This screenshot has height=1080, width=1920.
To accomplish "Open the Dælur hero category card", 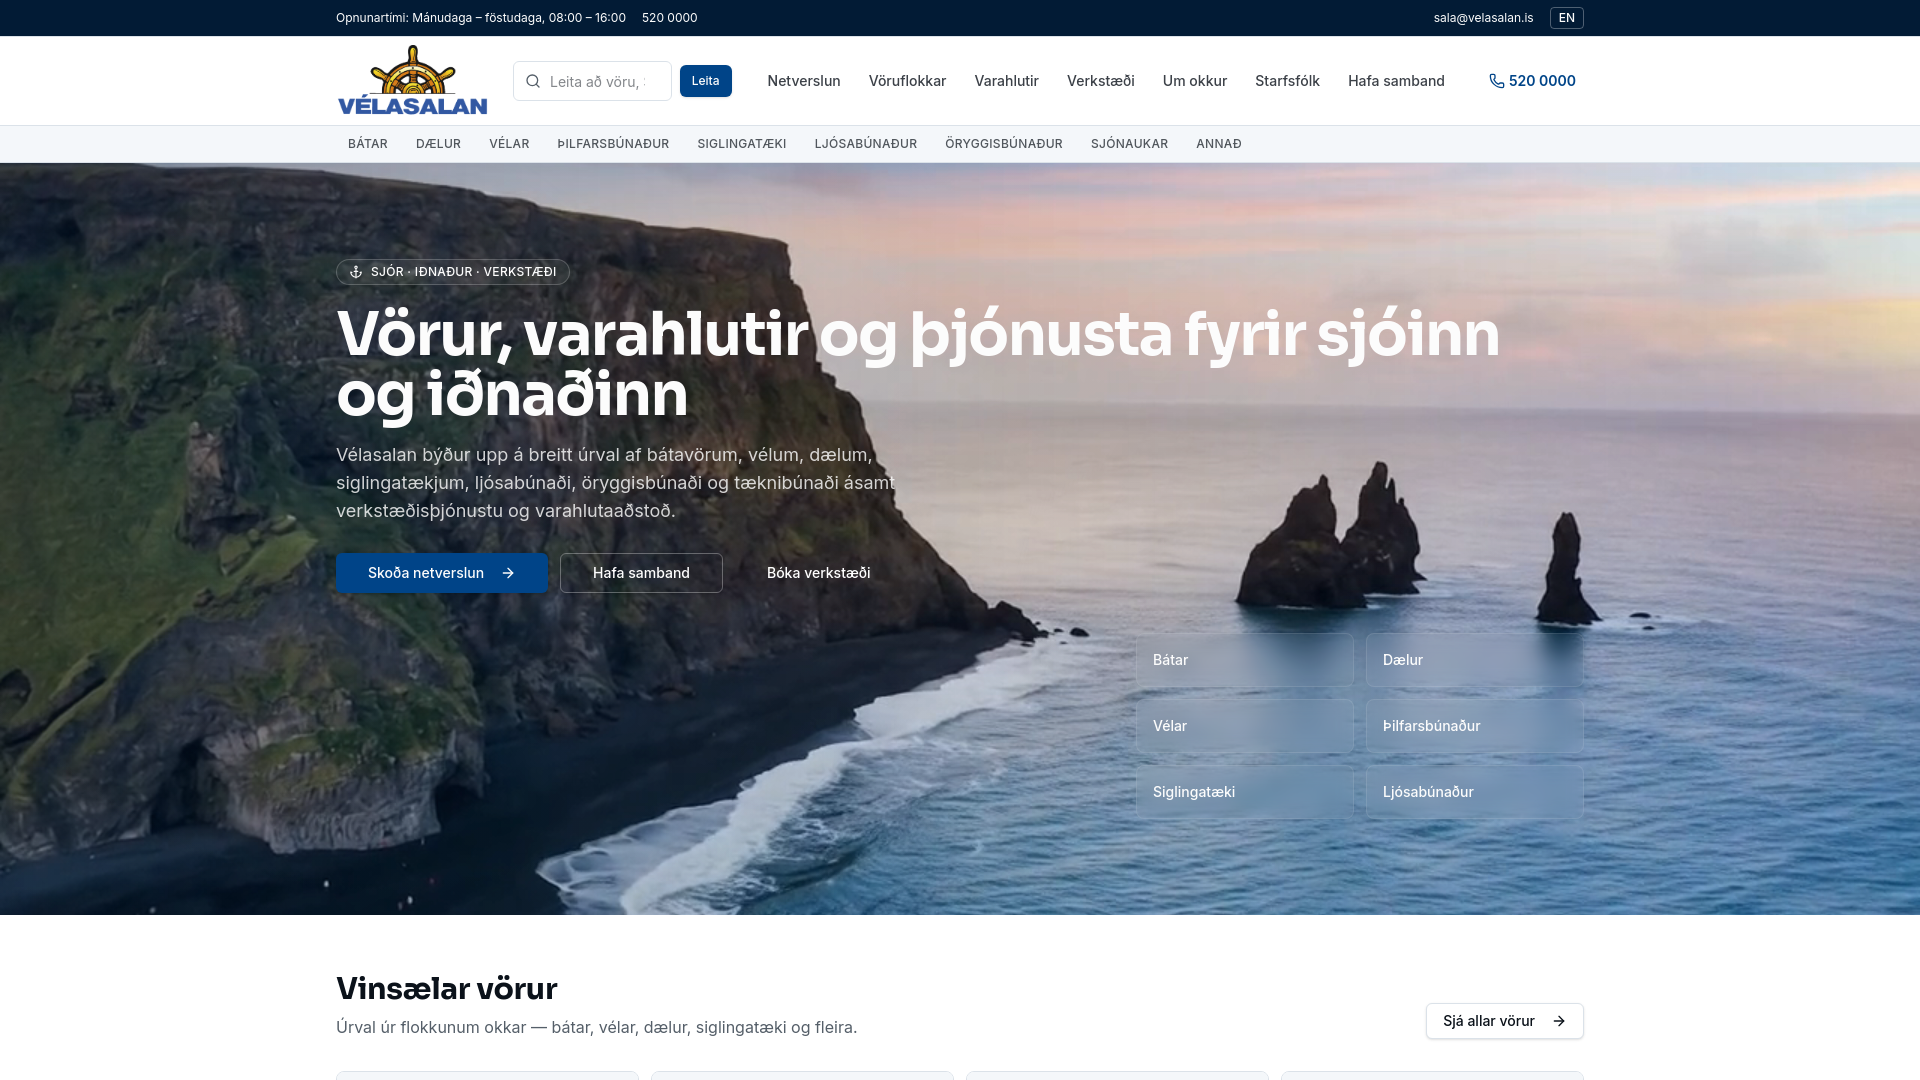I will pyautogui.click(x=1474, y=660).
